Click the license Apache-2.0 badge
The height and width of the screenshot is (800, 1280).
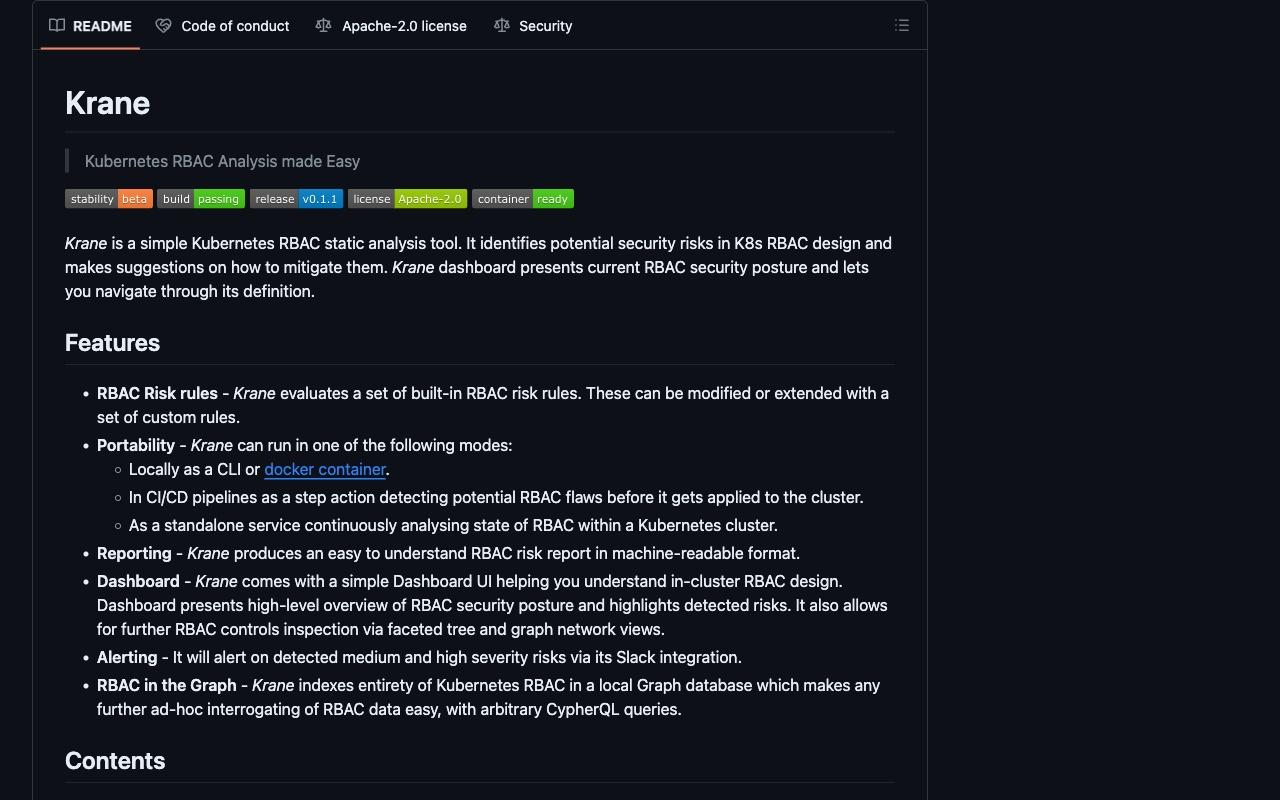click(x=408, y=199)
